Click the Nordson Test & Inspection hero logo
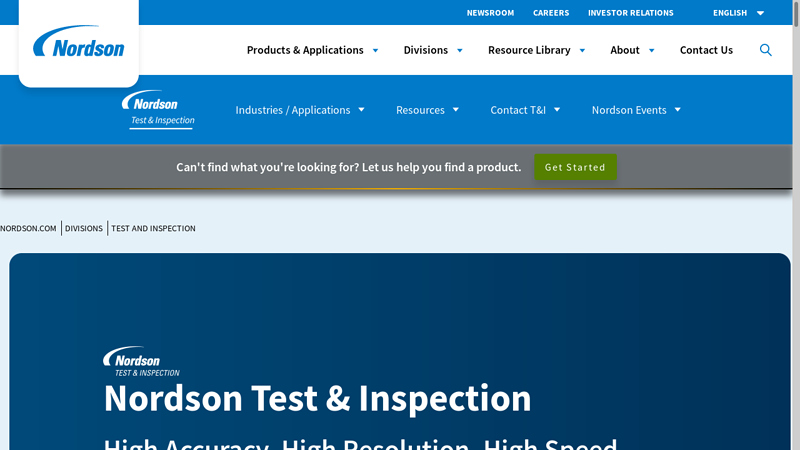 click(141, 361)
